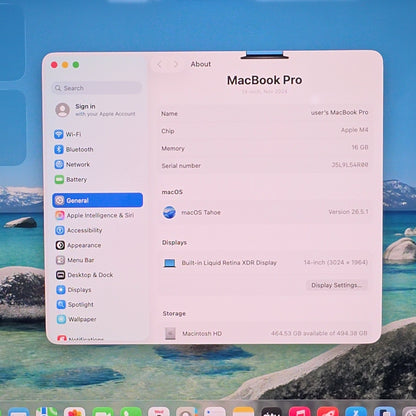Click the macOS Tahoe version row
The image size is (416, 416).
tap(265, 212)
